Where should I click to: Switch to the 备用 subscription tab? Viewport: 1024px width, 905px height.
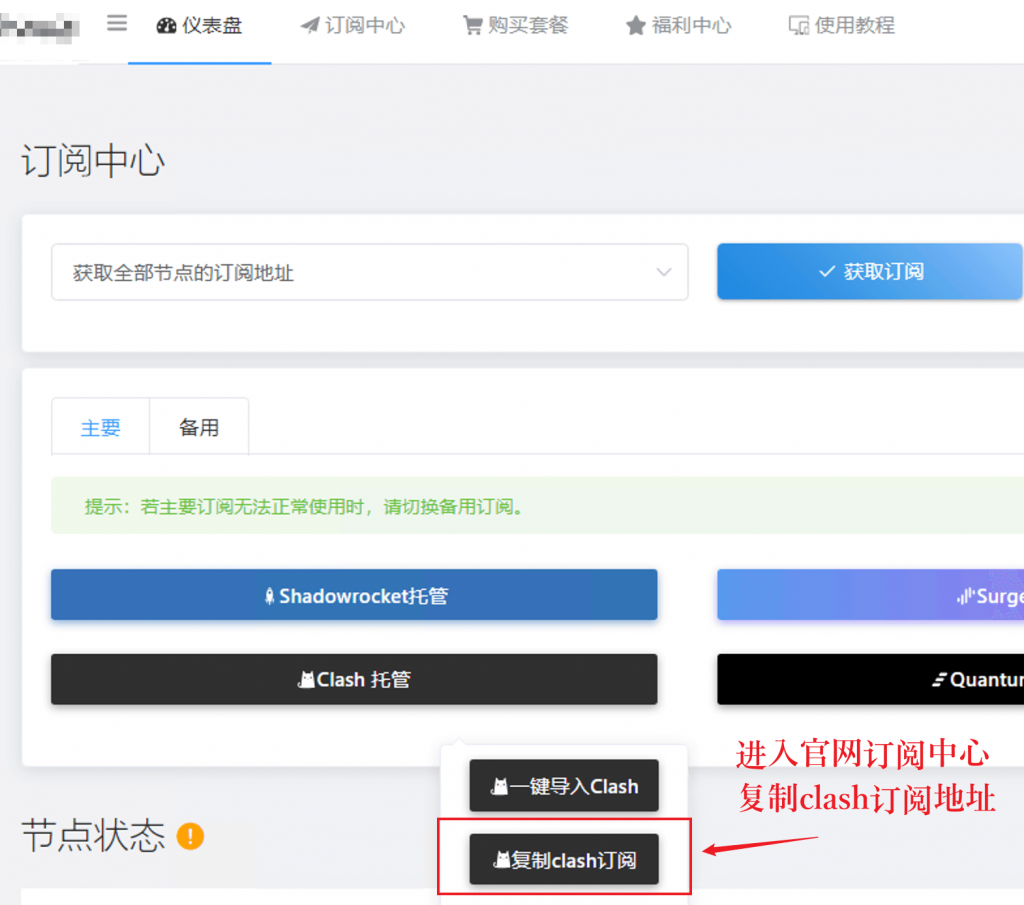click(x=199, y=428)
